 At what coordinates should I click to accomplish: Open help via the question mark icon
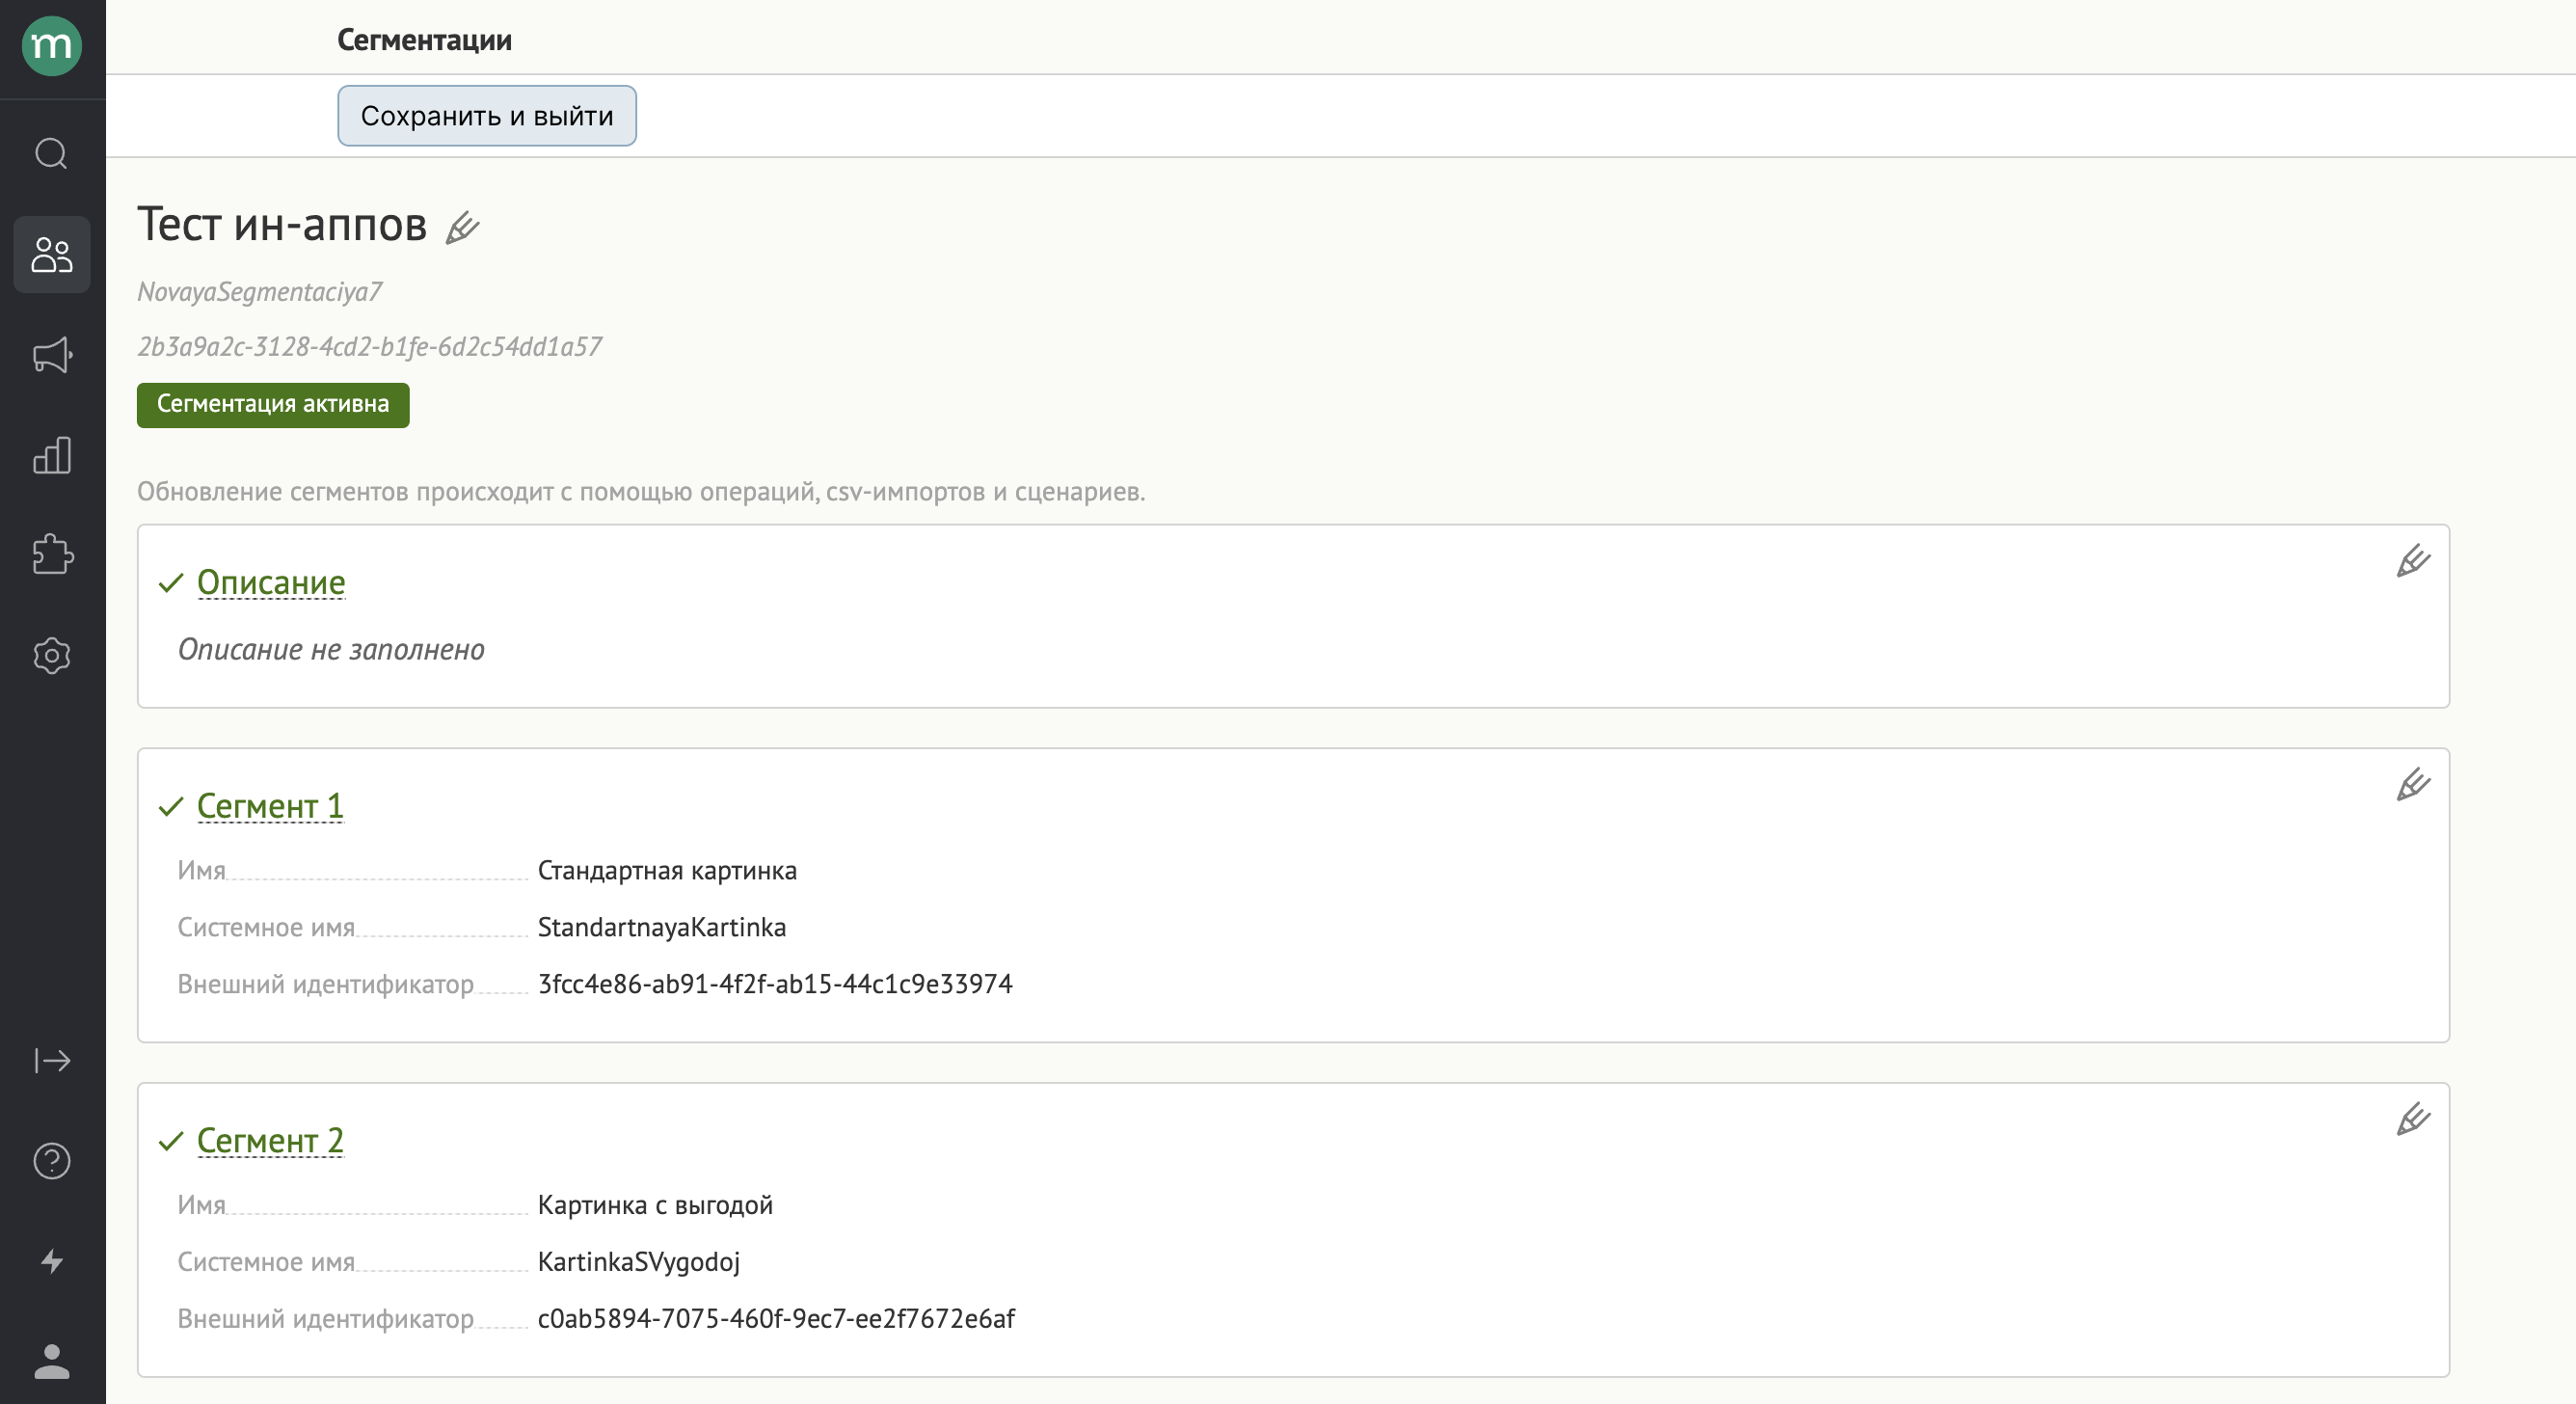[52, 1160]
